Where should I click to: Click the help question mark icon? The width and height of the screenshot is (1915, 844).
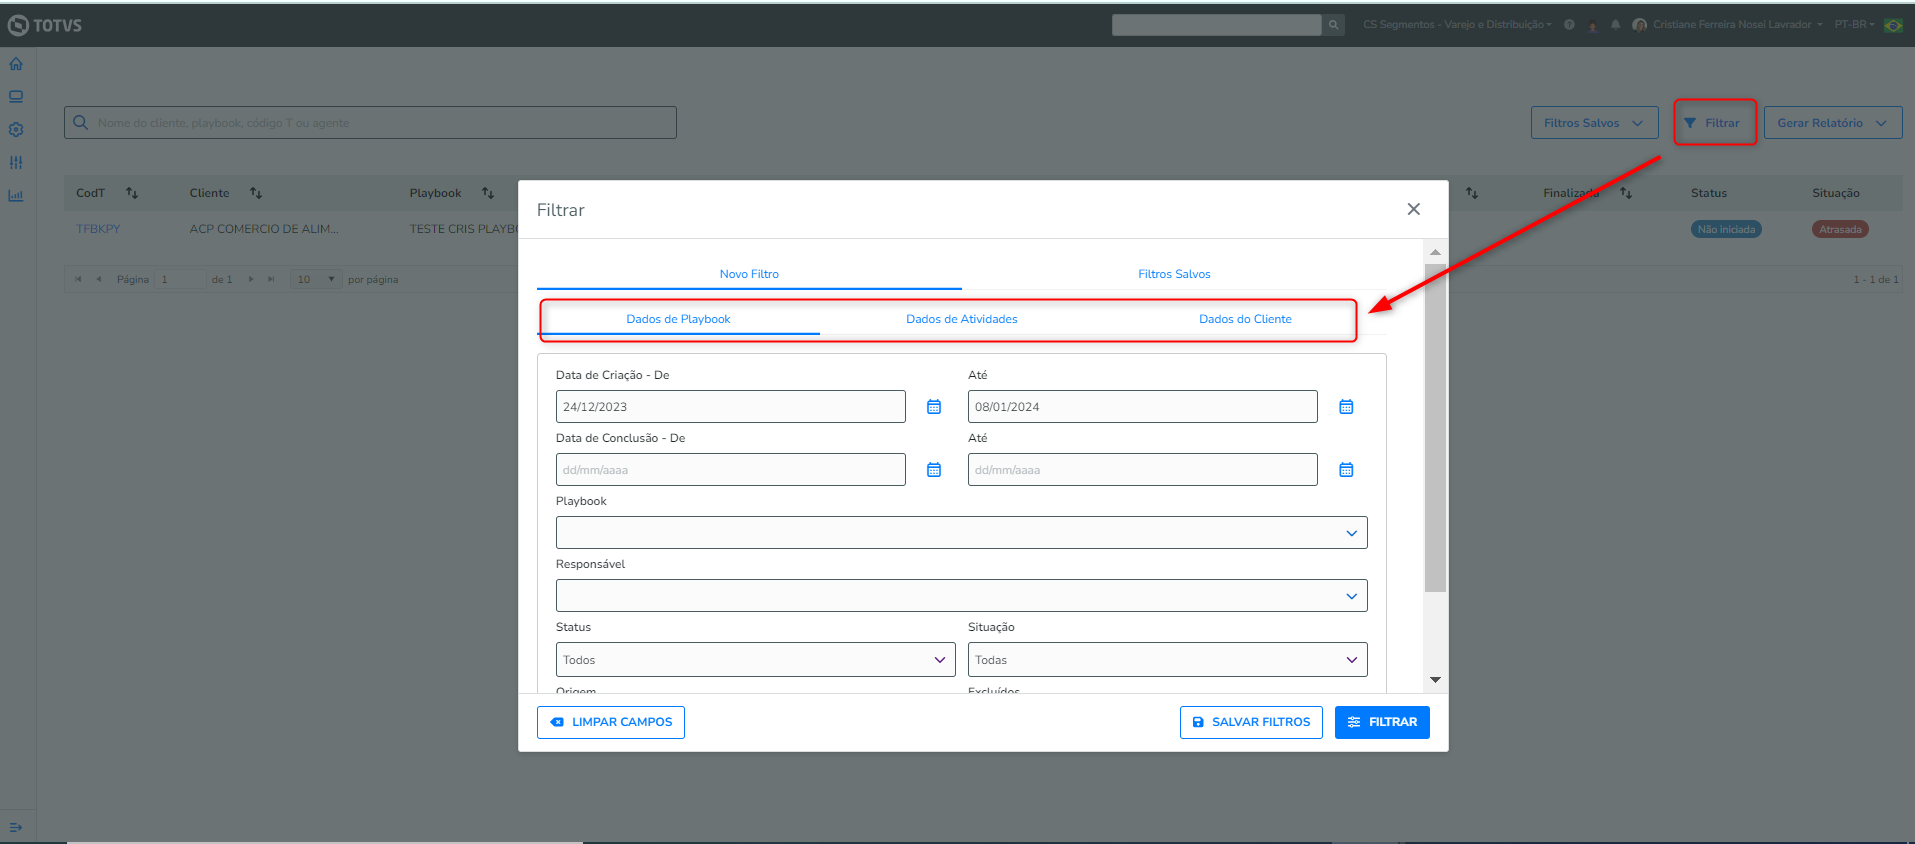click(x=1569, y=25)
